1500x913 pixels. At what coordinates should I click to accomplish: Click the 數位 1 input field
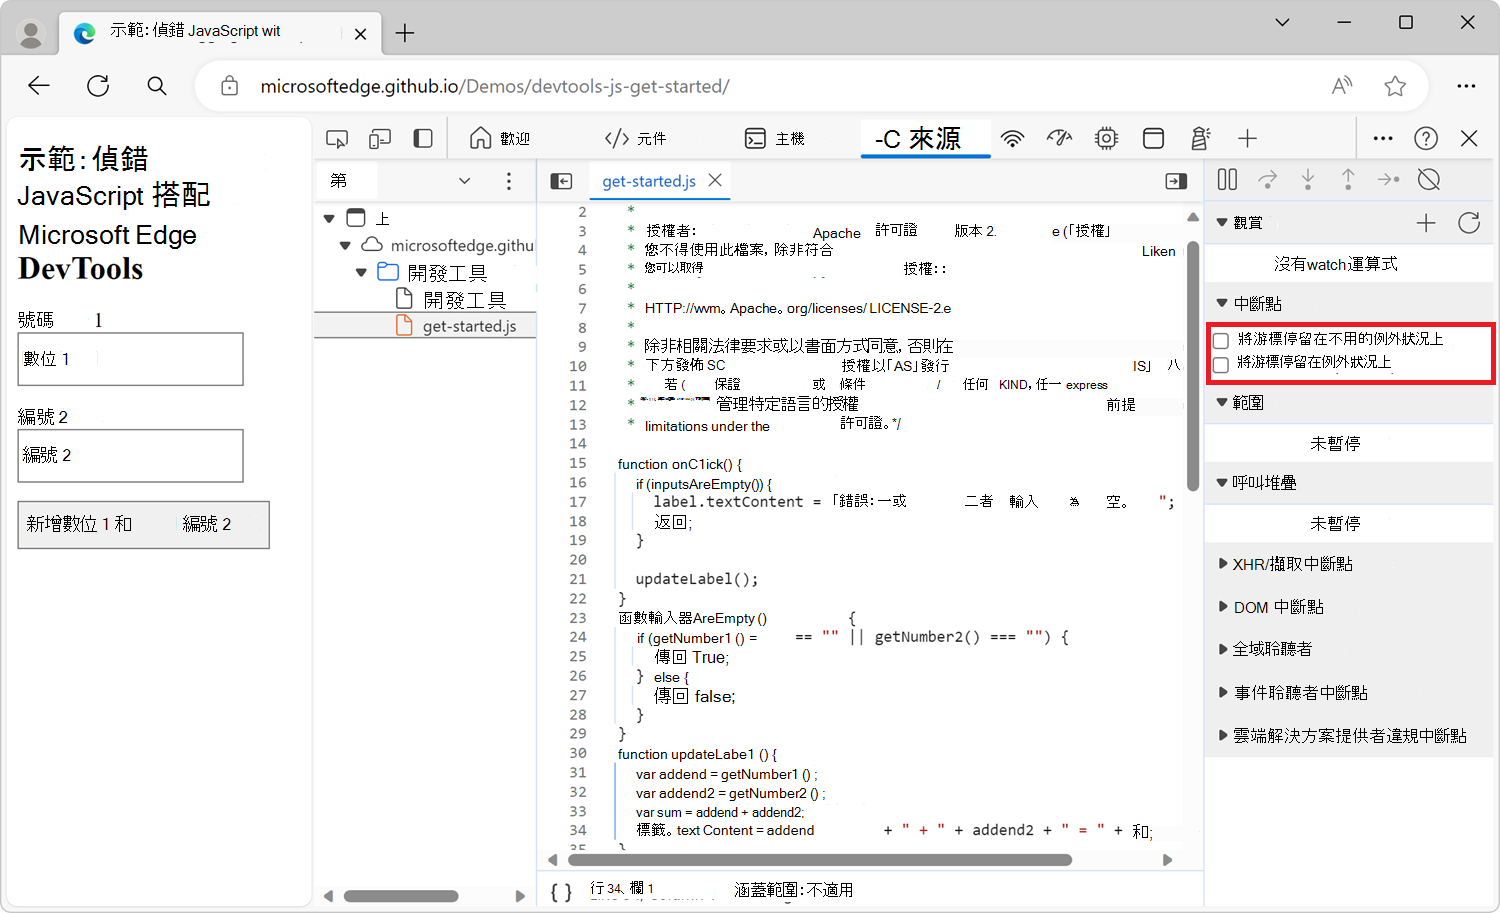click(x=131, y=359)
